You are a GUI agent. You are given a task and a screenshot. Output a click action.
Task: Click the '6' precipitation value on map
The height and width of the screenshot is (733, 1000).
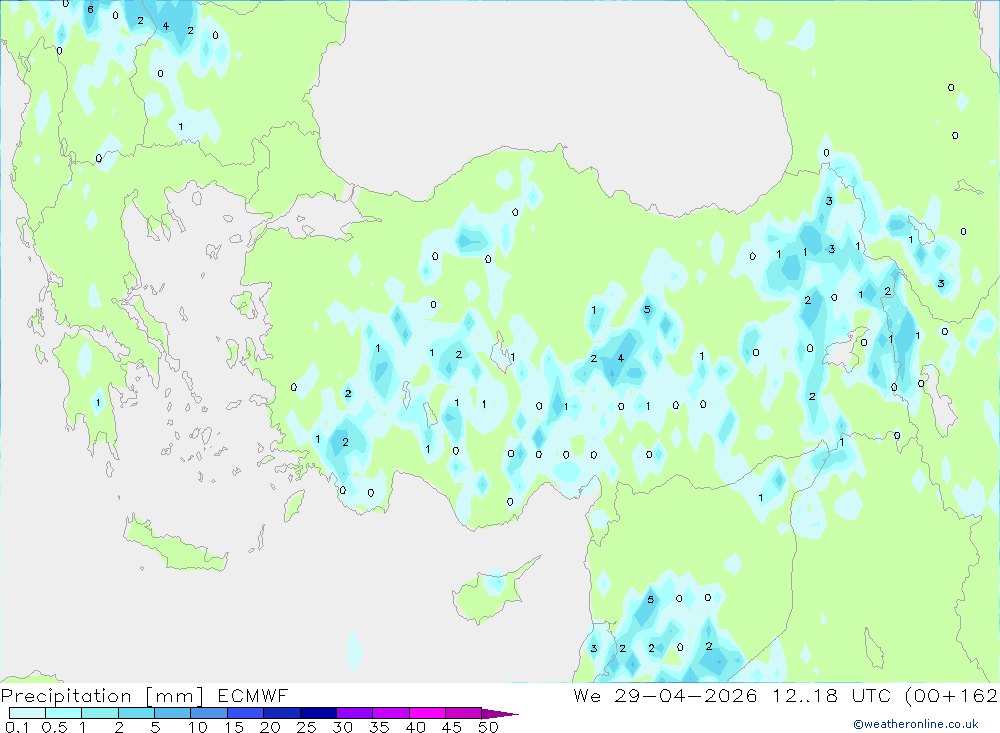(90, 10)
